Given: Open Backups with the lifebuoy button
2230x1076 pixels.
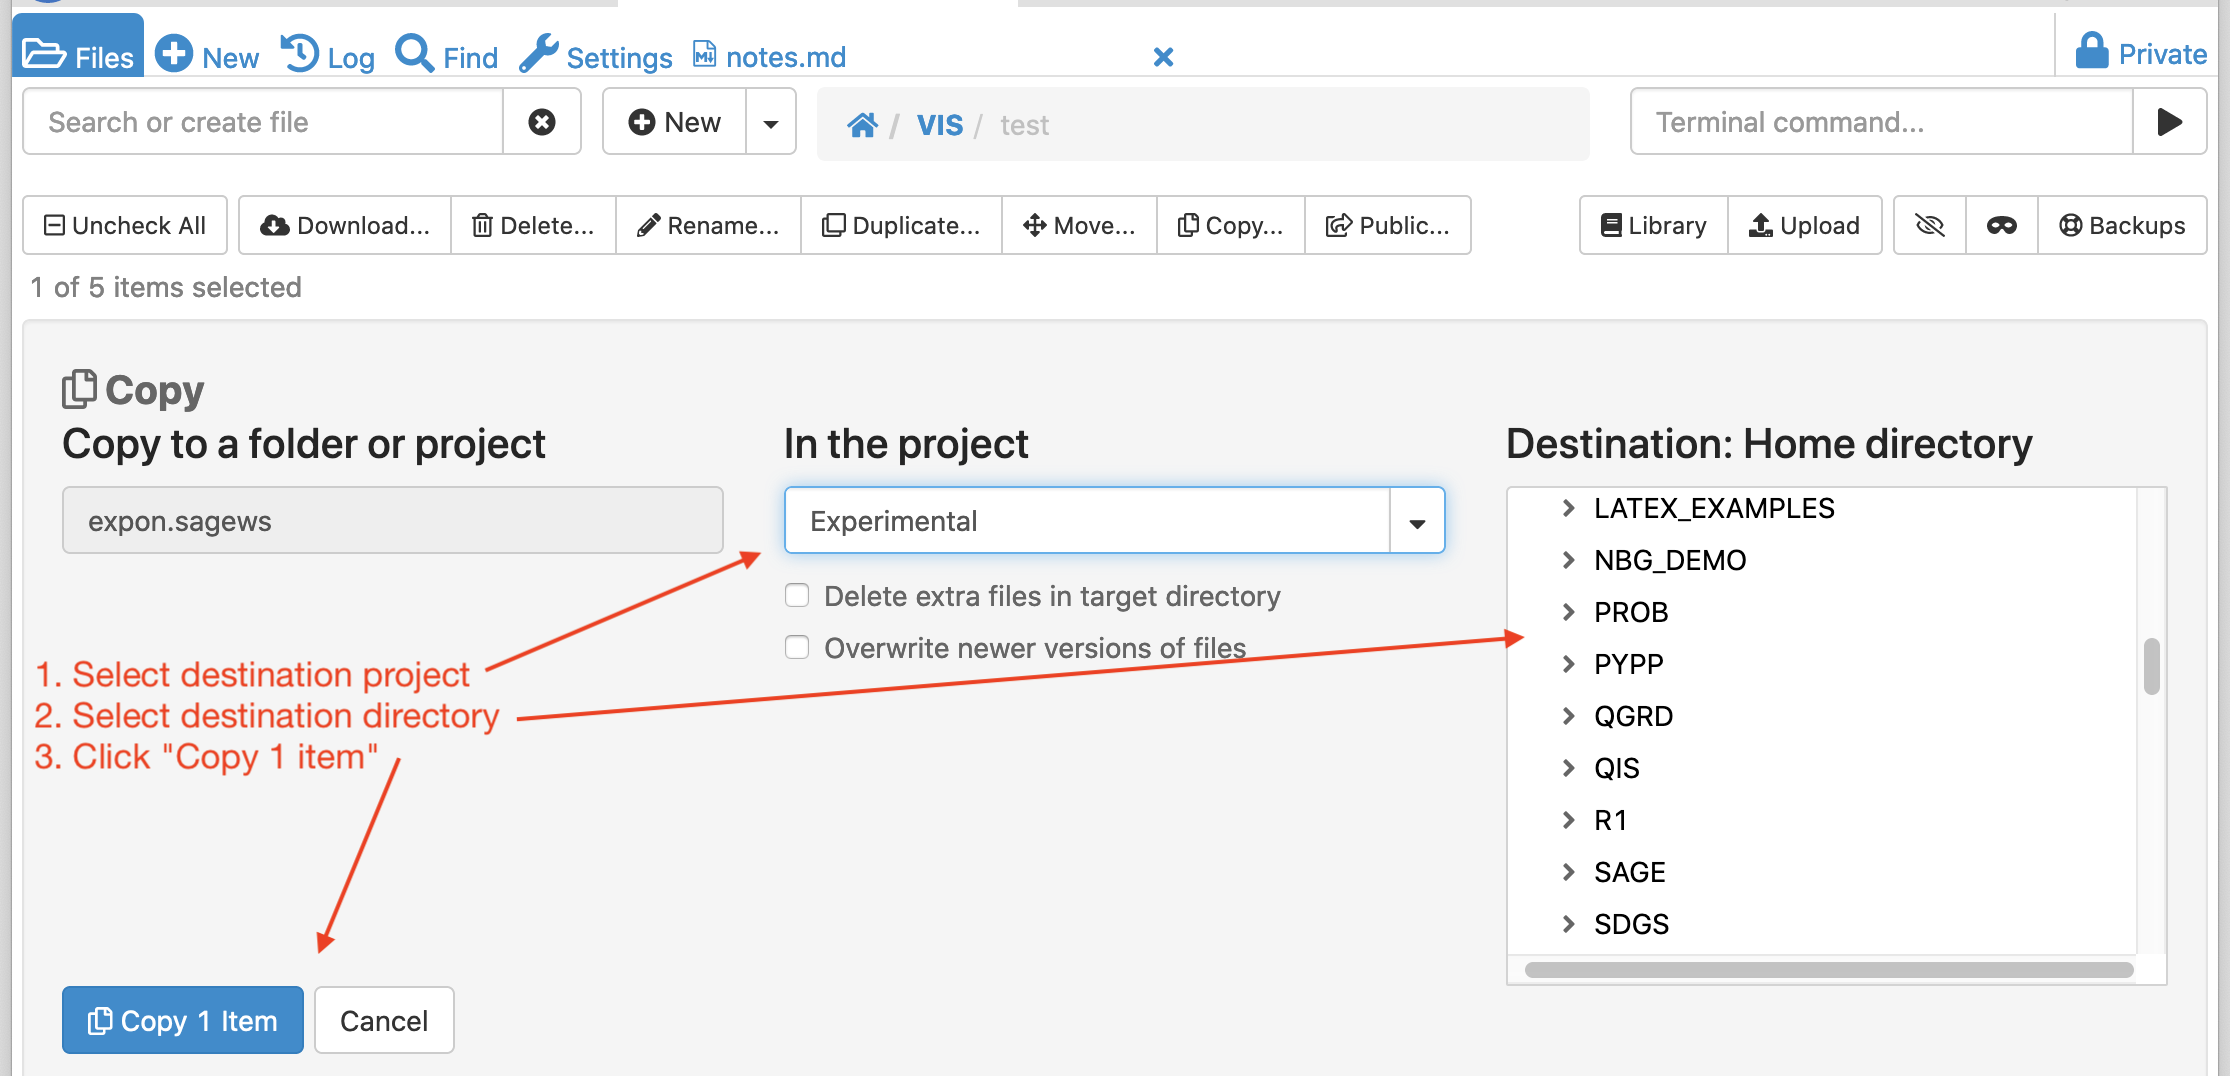Looking at the screenshot, I should [2122, 225].
